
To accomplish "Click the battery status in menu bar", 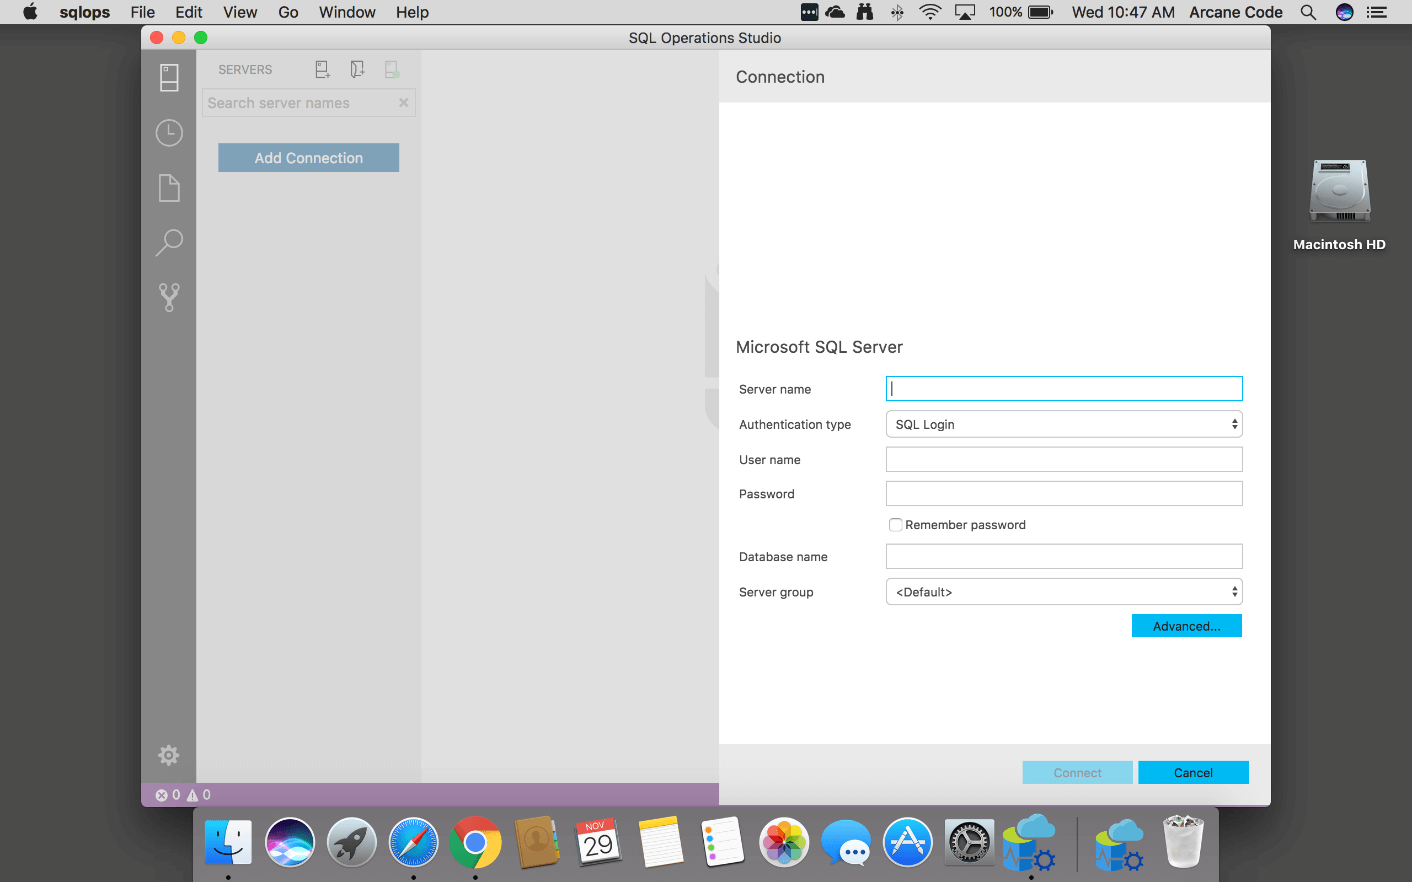I will coord(1021,12).
